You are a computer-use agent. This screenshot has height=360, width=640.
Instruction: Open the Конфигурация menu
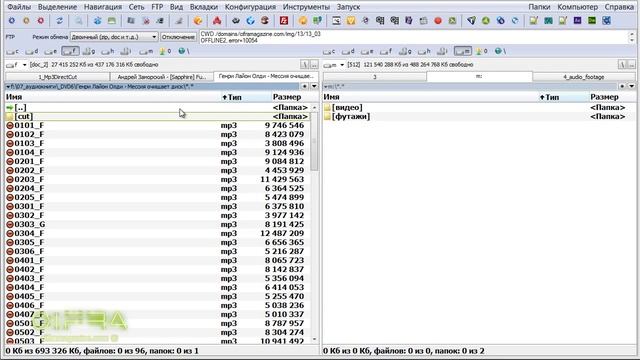(x=250, y=7)
